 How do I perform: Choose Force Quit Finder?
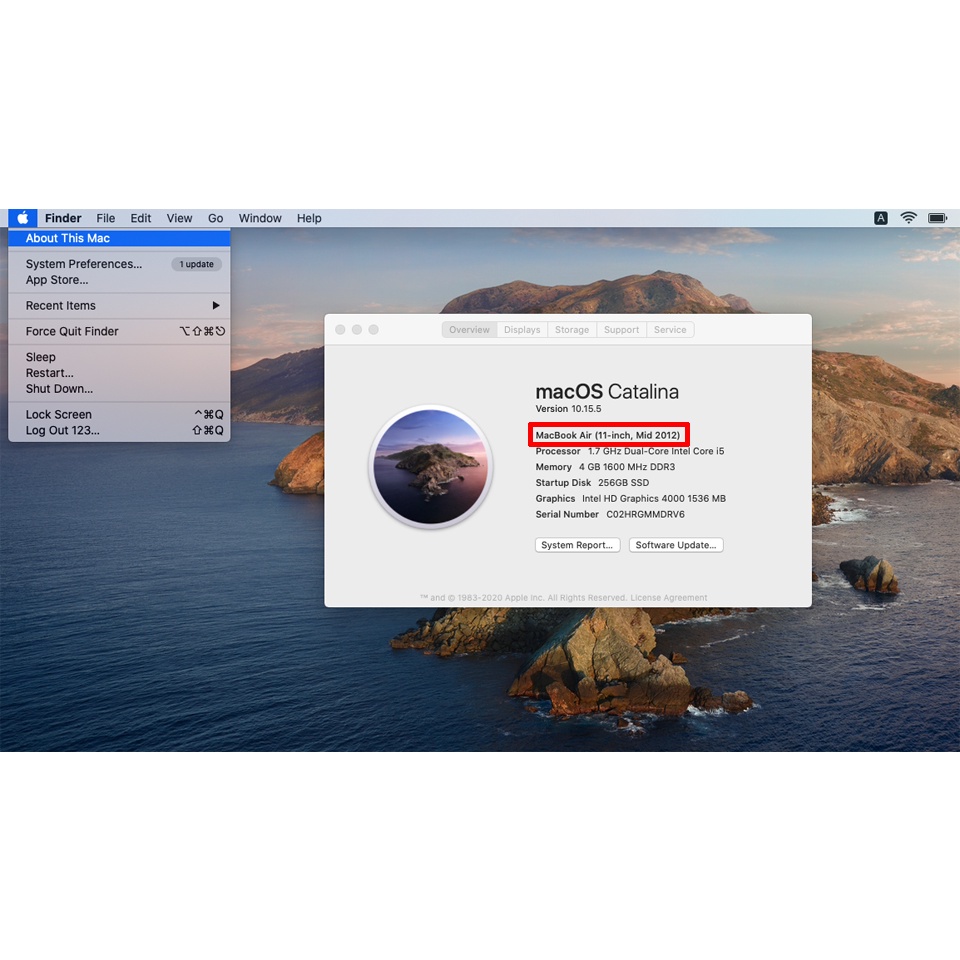[x=72, y=331]
